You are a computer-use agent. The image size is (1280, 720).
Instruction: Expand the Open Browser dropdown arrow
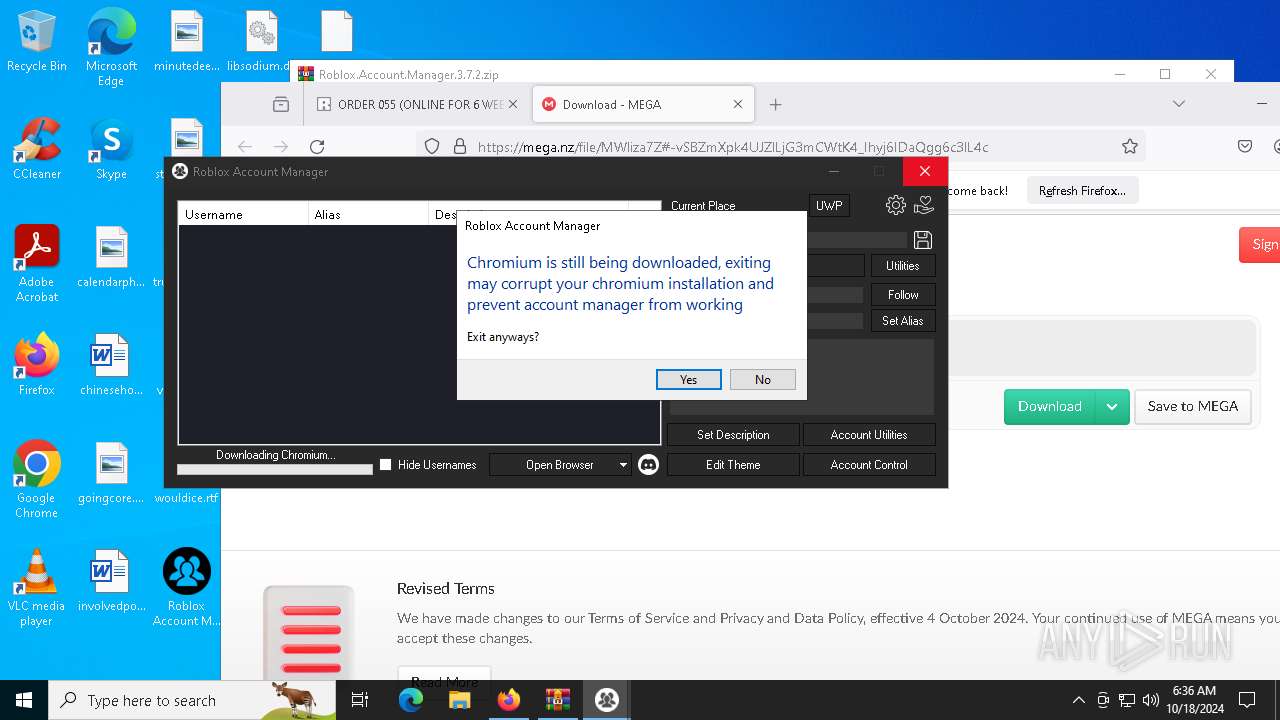click(623, 465)
